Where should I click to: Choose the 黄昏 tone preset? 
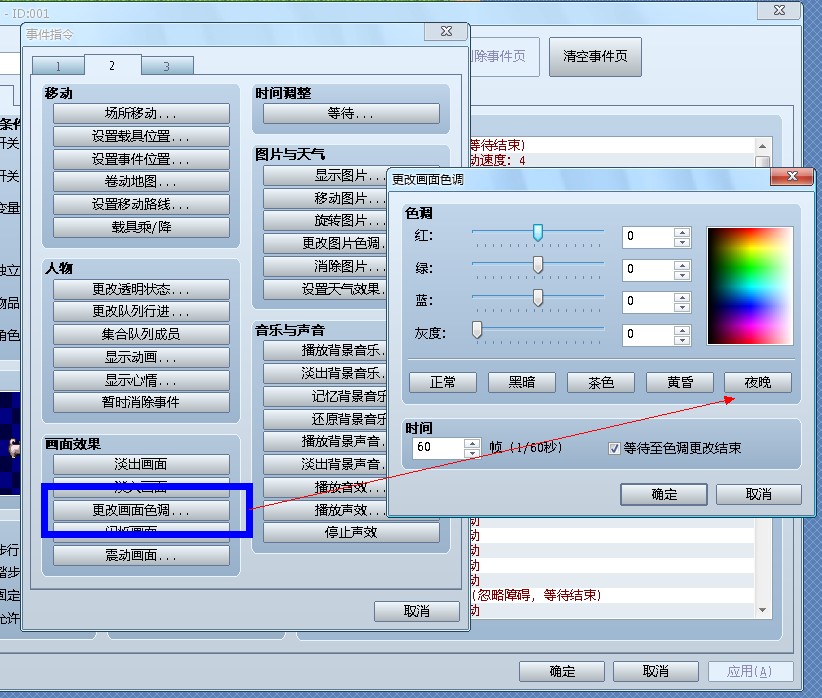tap(680, 382)
